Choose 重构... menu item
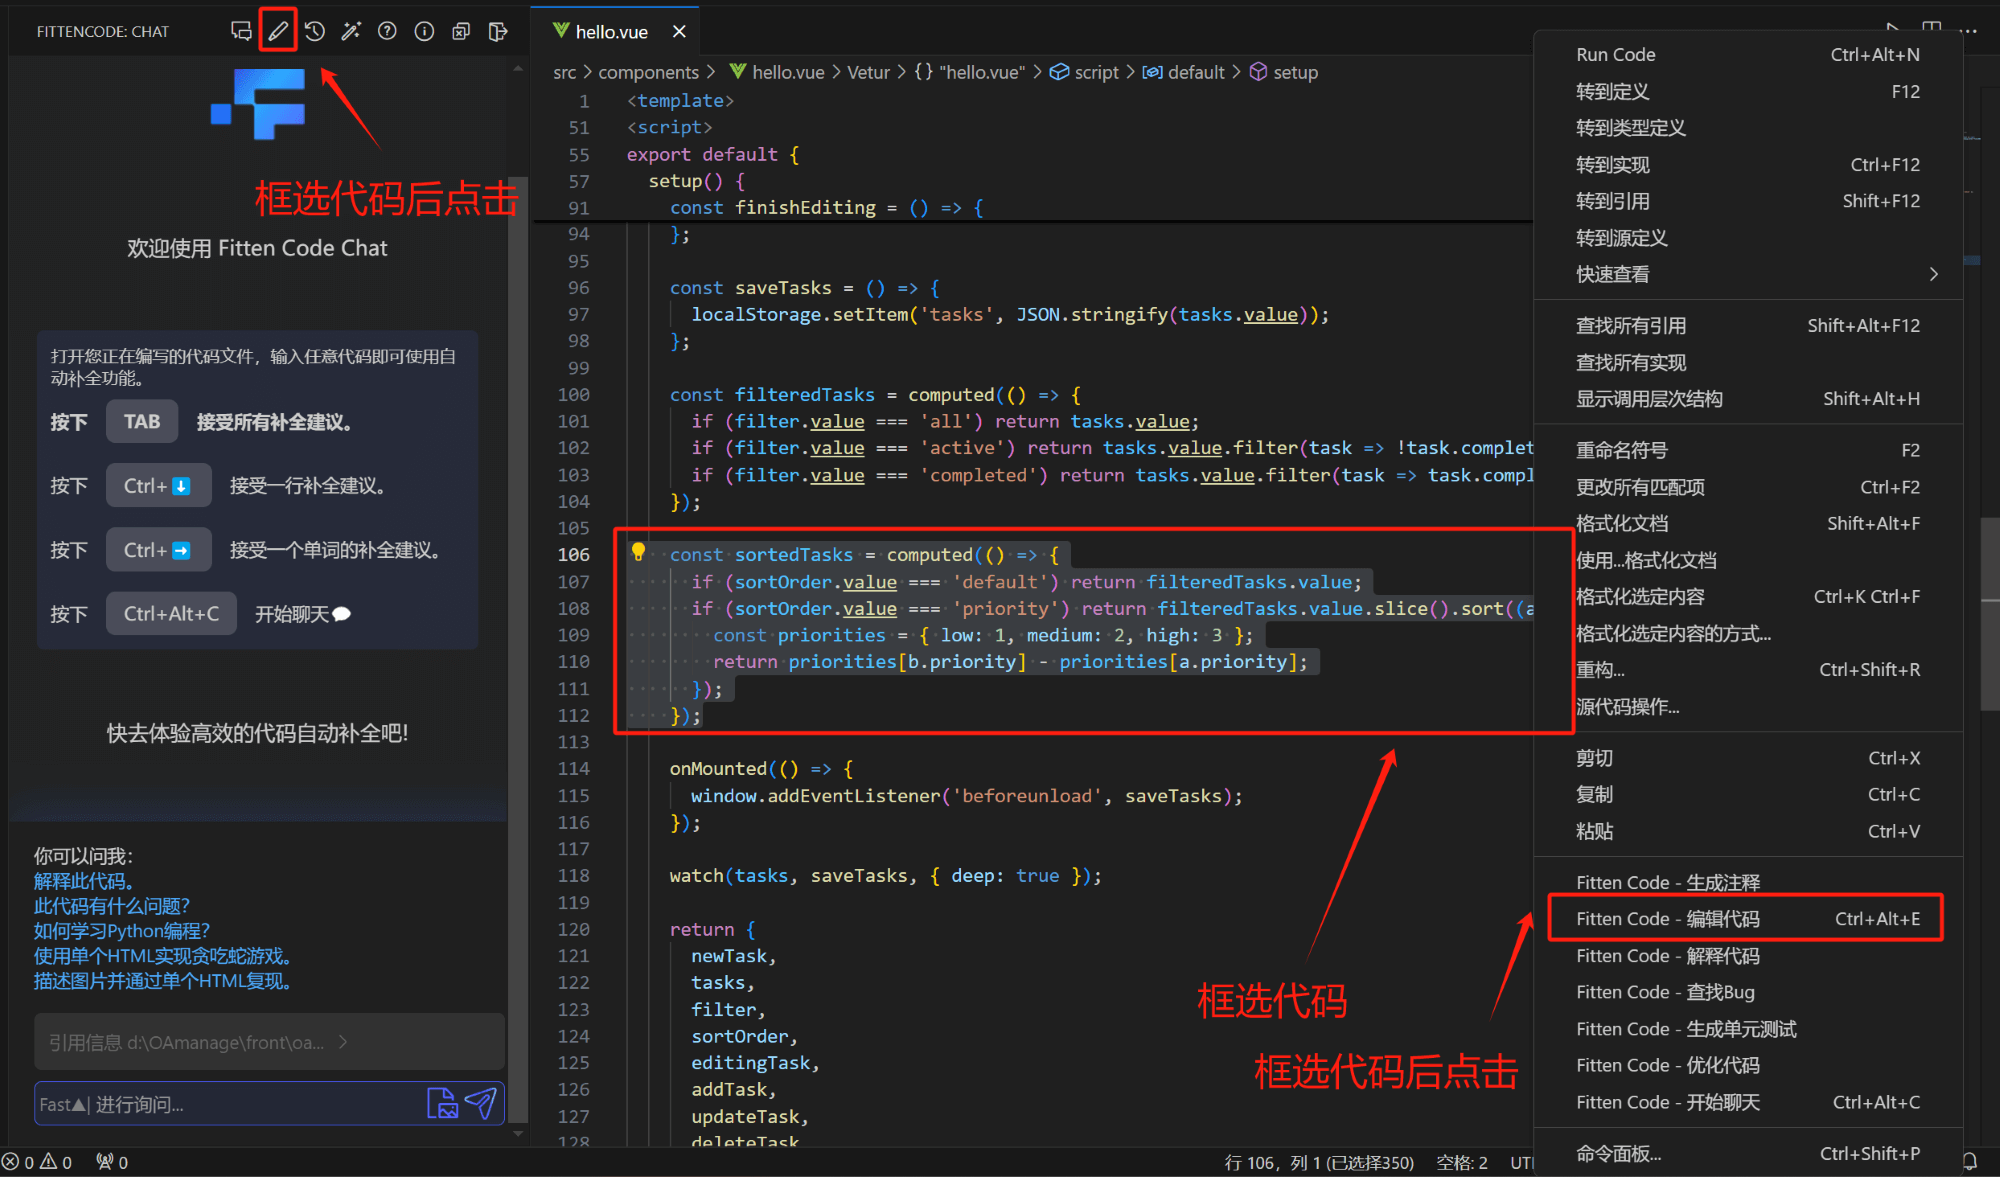 pyautogui.click(x=1748, y=670)
